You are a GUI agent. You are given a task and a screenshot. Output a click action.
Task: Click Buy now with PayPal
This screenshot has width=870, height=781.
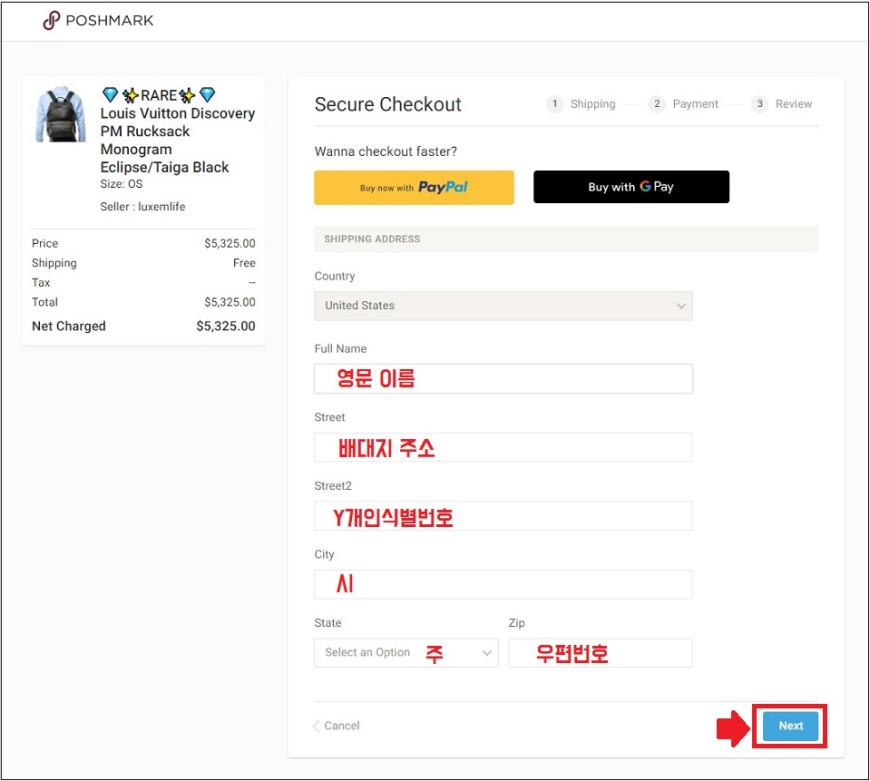pyautogui.click(x=414, y=187)
